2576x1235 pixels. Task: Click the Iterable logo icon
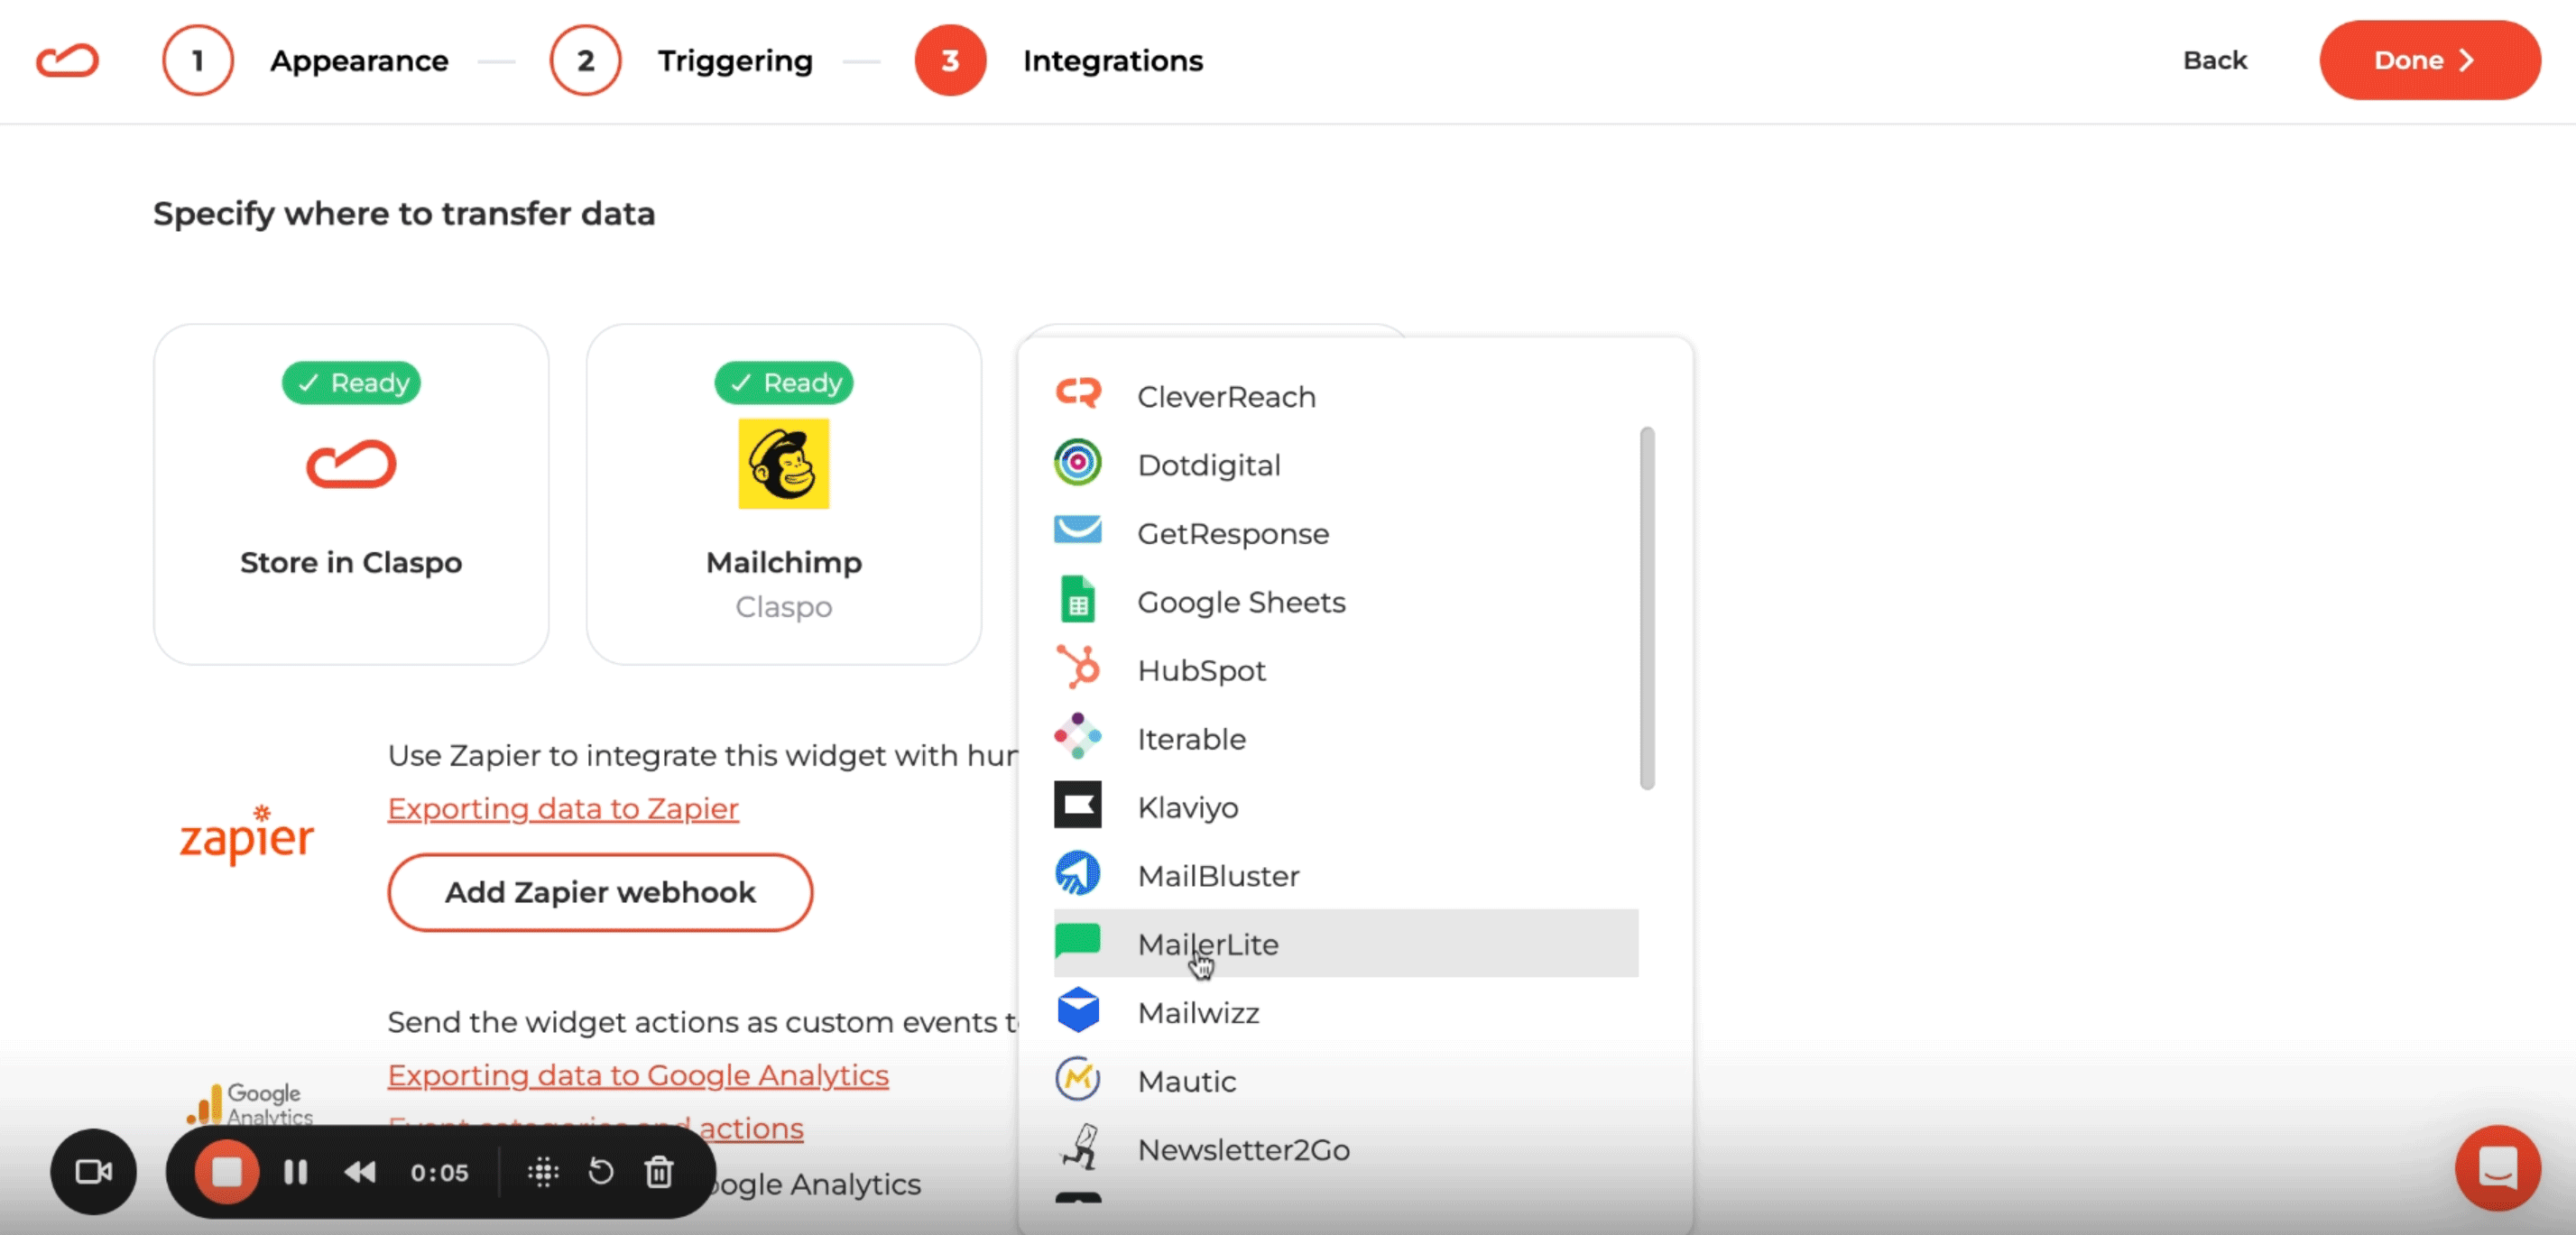click(x=1077, y=736)
